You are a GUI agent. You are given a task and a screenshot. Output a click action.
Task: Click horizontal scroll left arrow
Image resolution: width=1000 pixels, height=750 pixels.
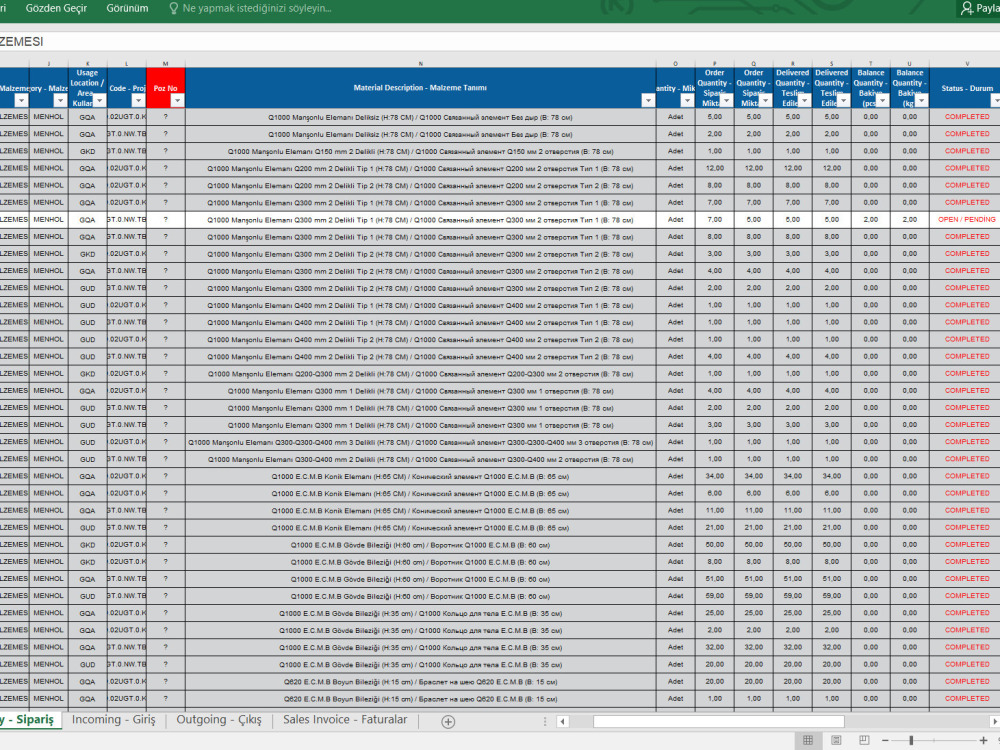(x=562, y=721)
